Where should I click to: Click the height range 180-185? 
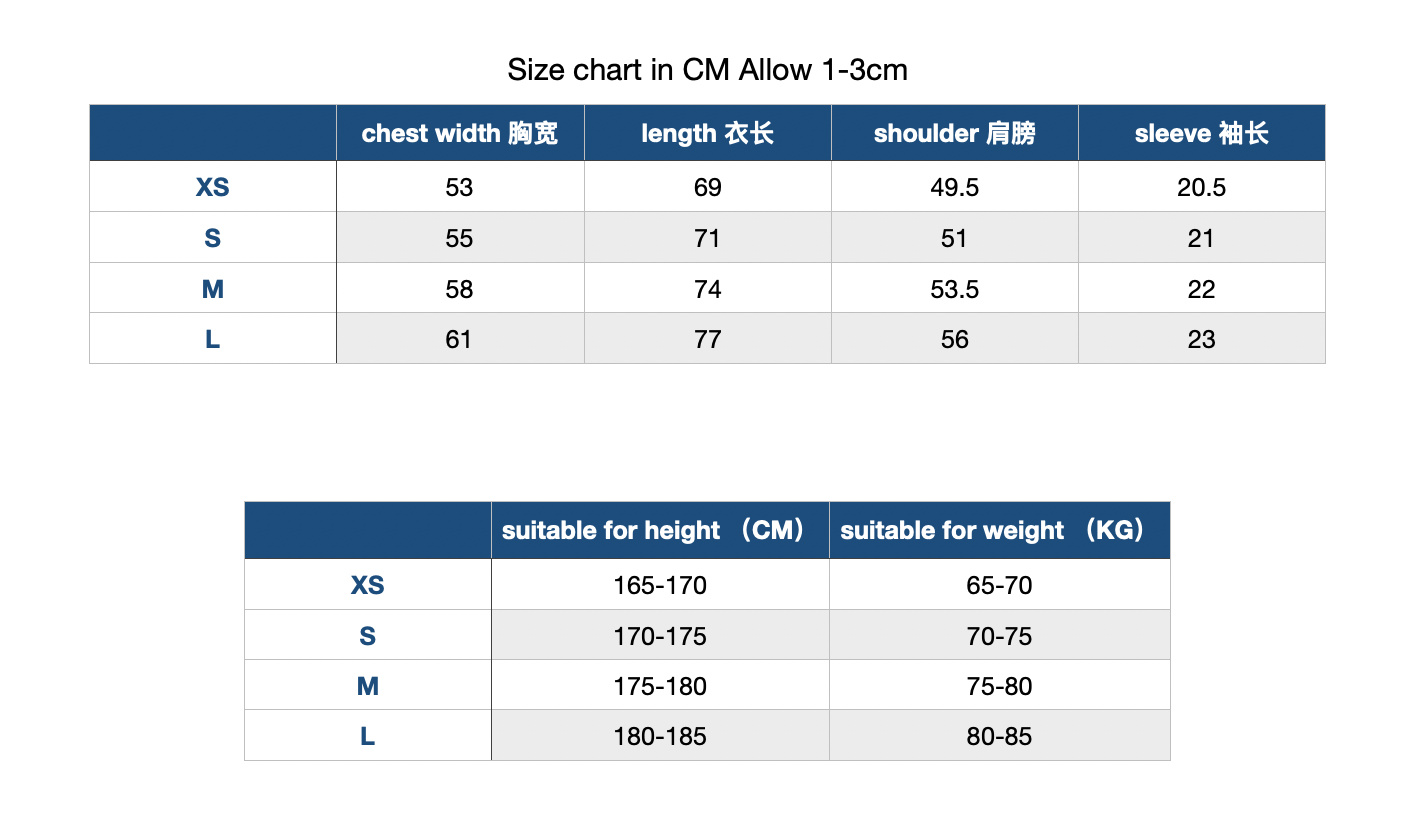click(x=660, y=736)
